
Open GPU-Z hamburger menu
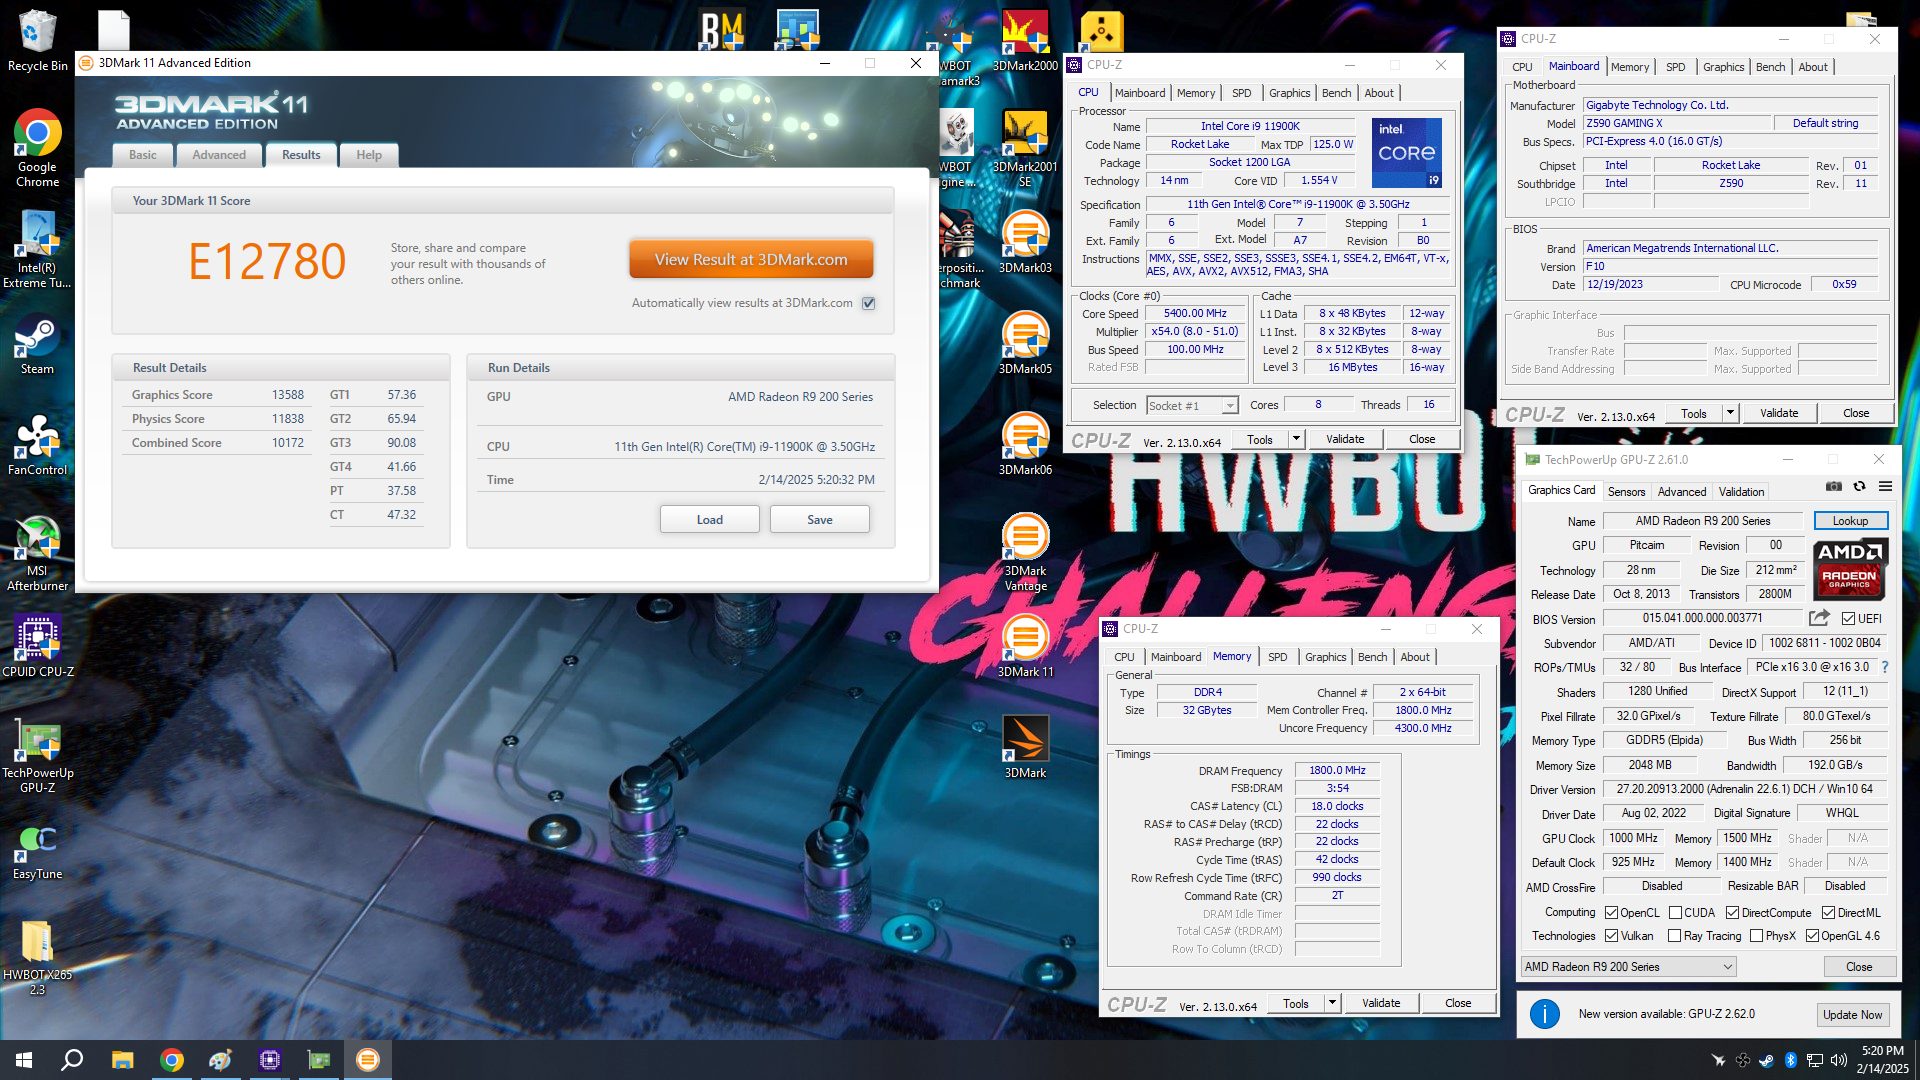1885,487
